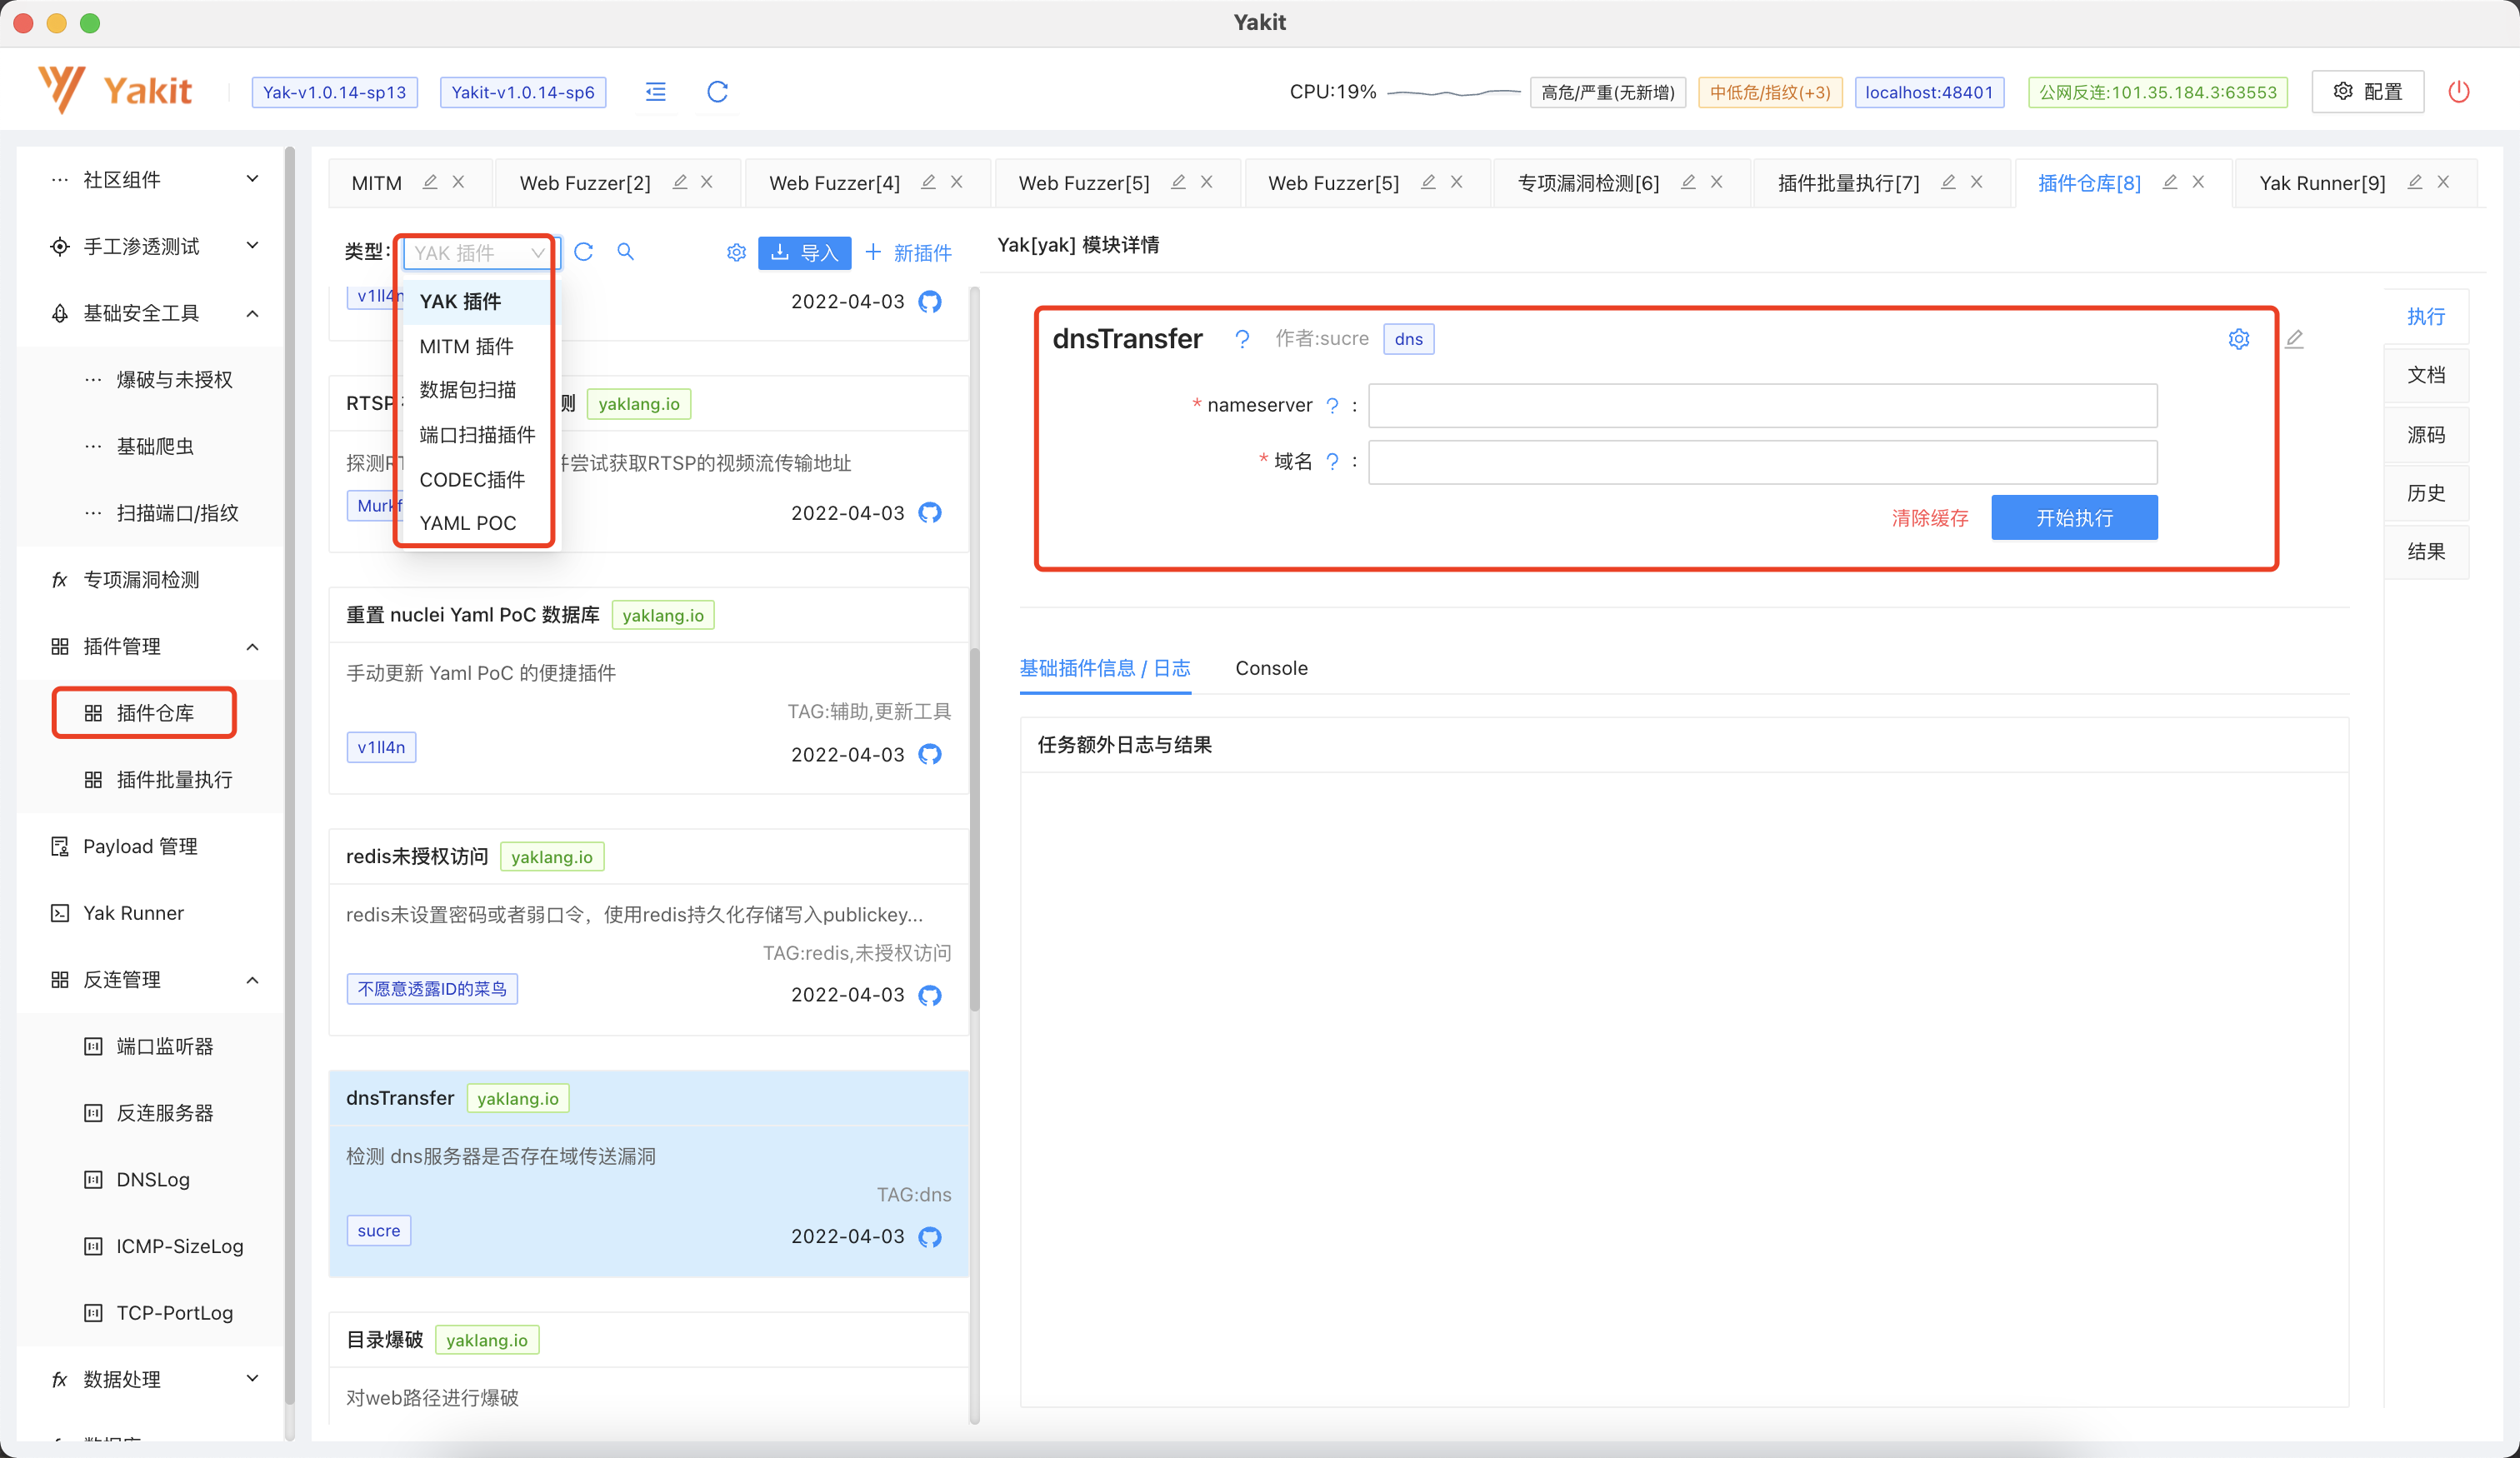Switch to the Console tab
This screenshot has width=2520, height=1458.
[x=1271, y=668]
